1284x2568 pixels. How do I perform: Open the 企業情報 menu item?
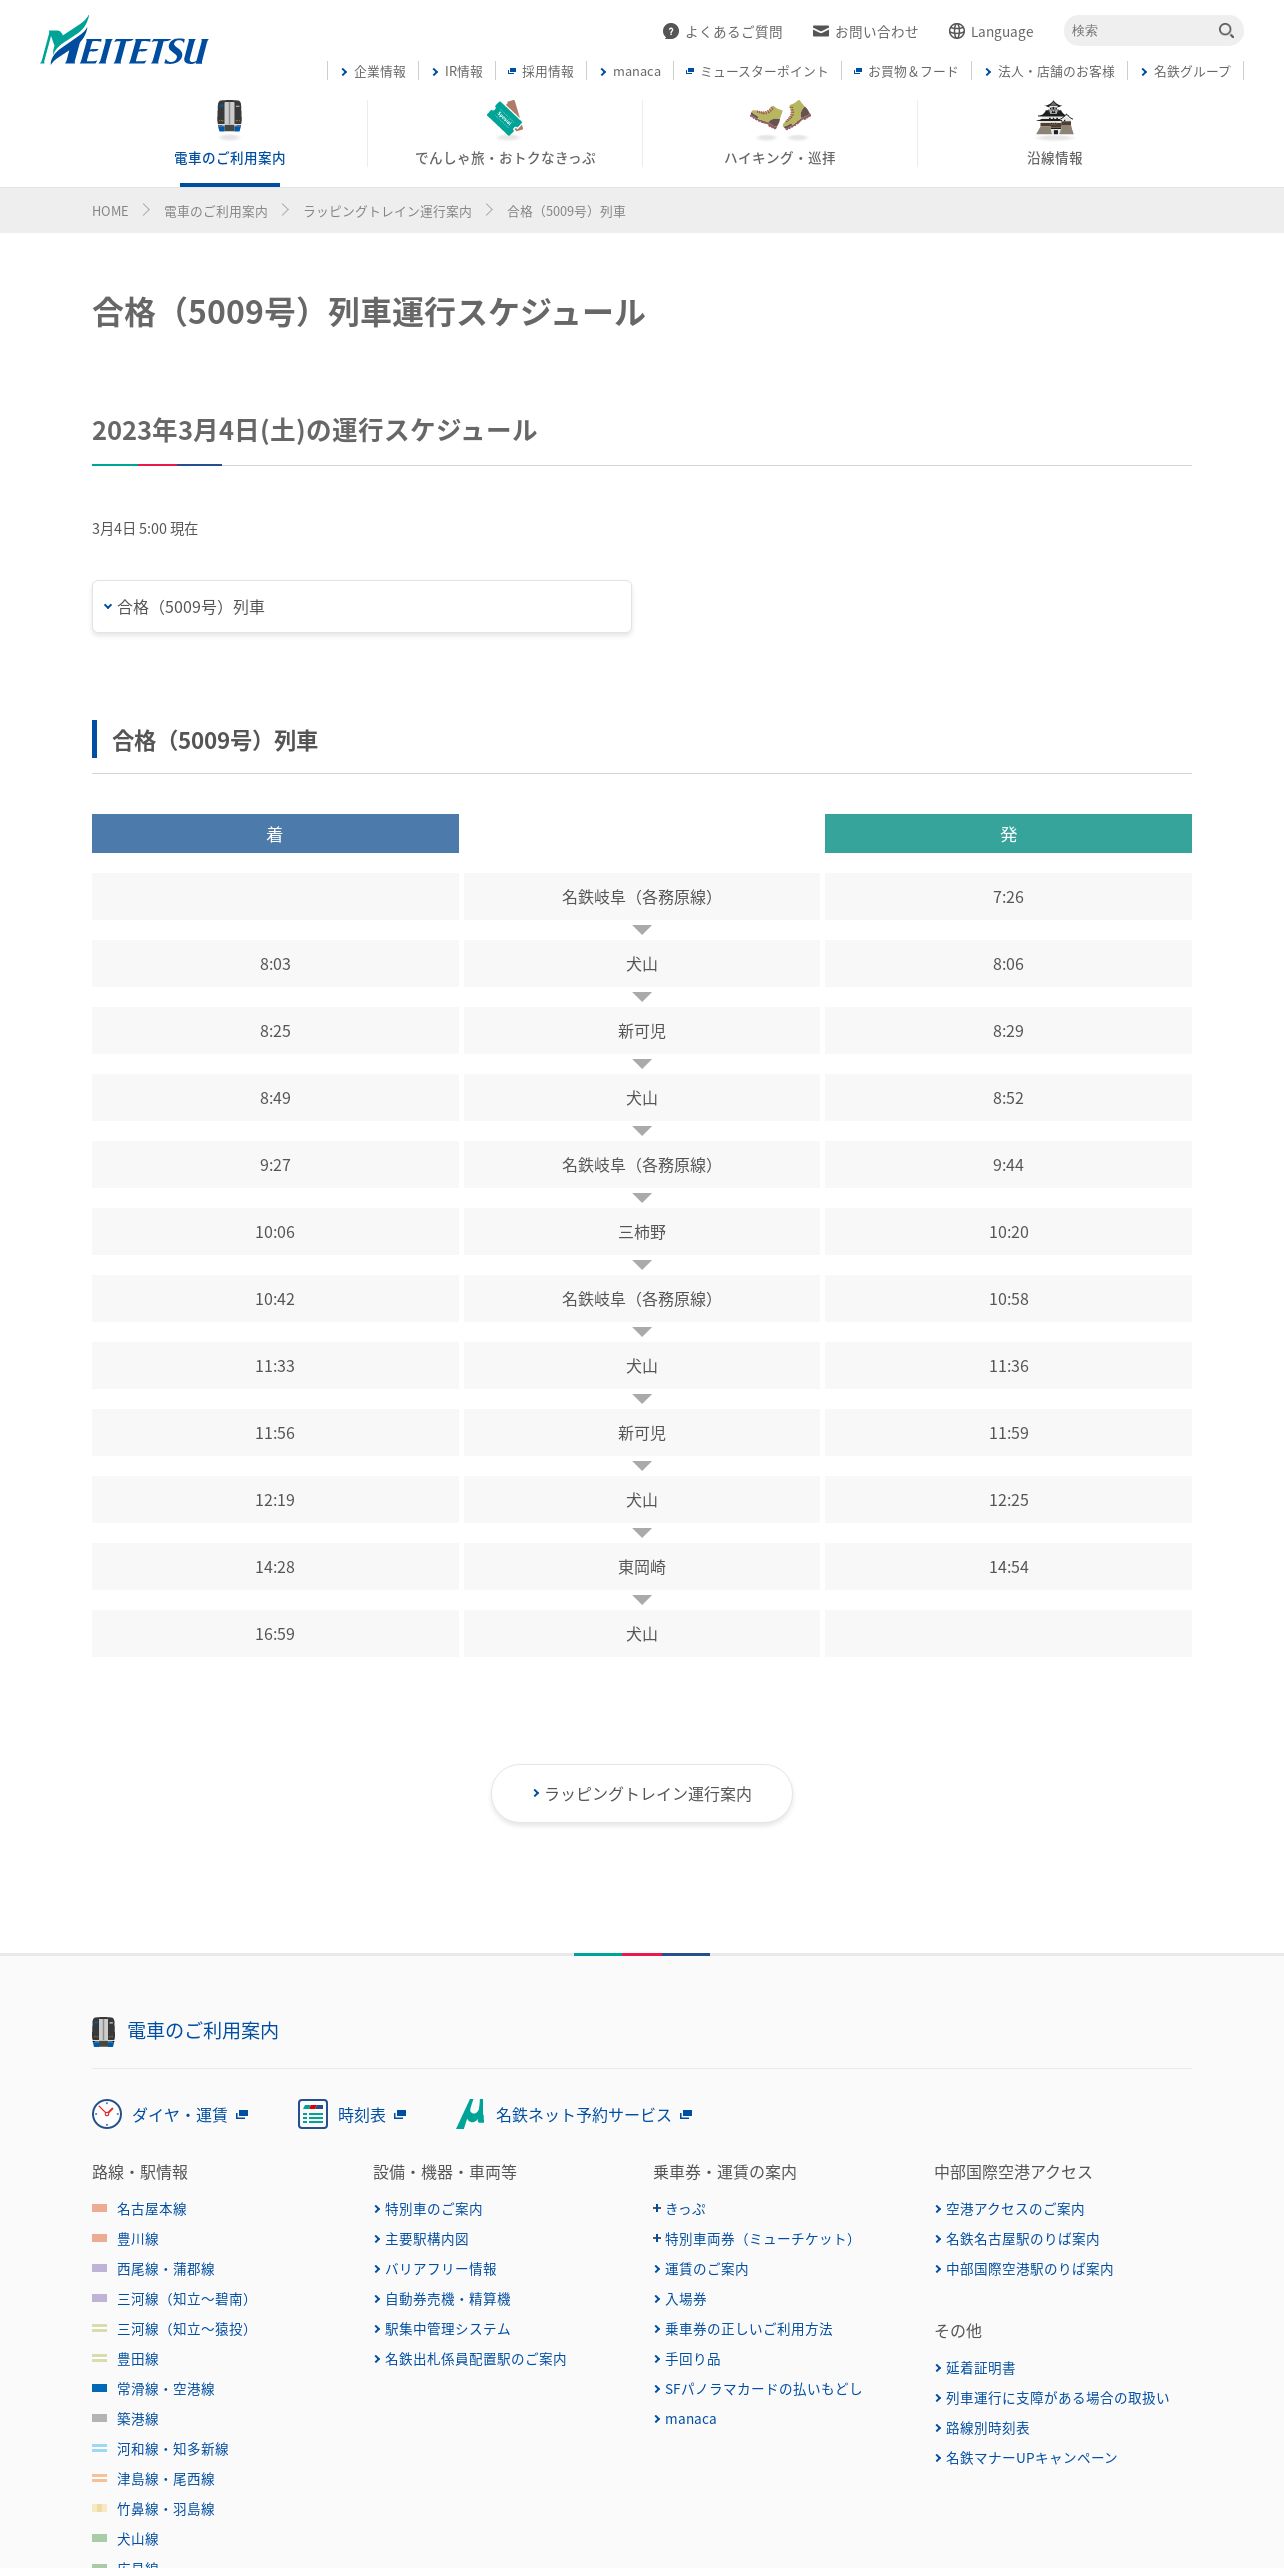click(x=373, y=72)
